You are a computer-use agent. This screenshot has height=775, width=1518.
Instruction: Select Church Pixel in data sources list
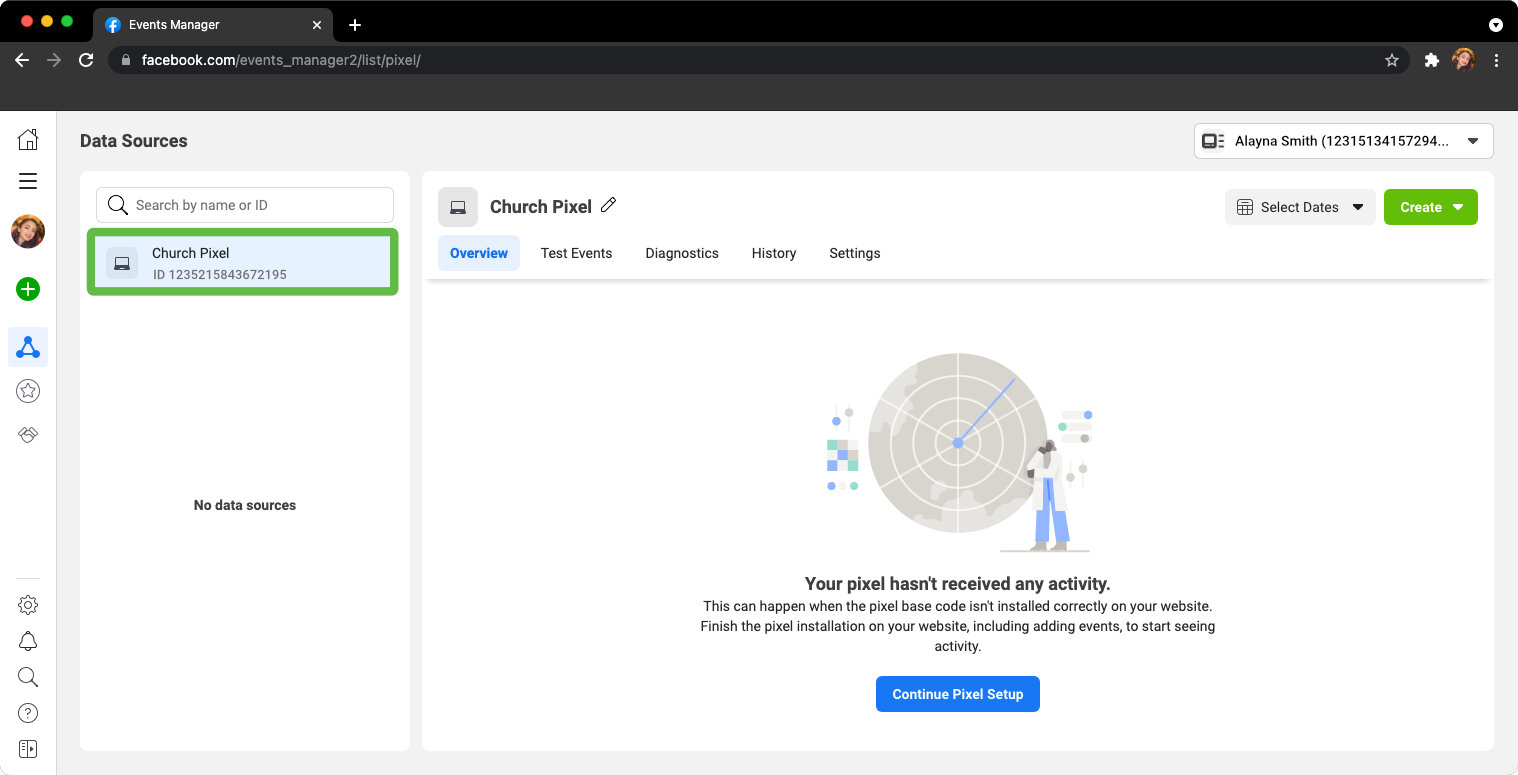point(243,262)
